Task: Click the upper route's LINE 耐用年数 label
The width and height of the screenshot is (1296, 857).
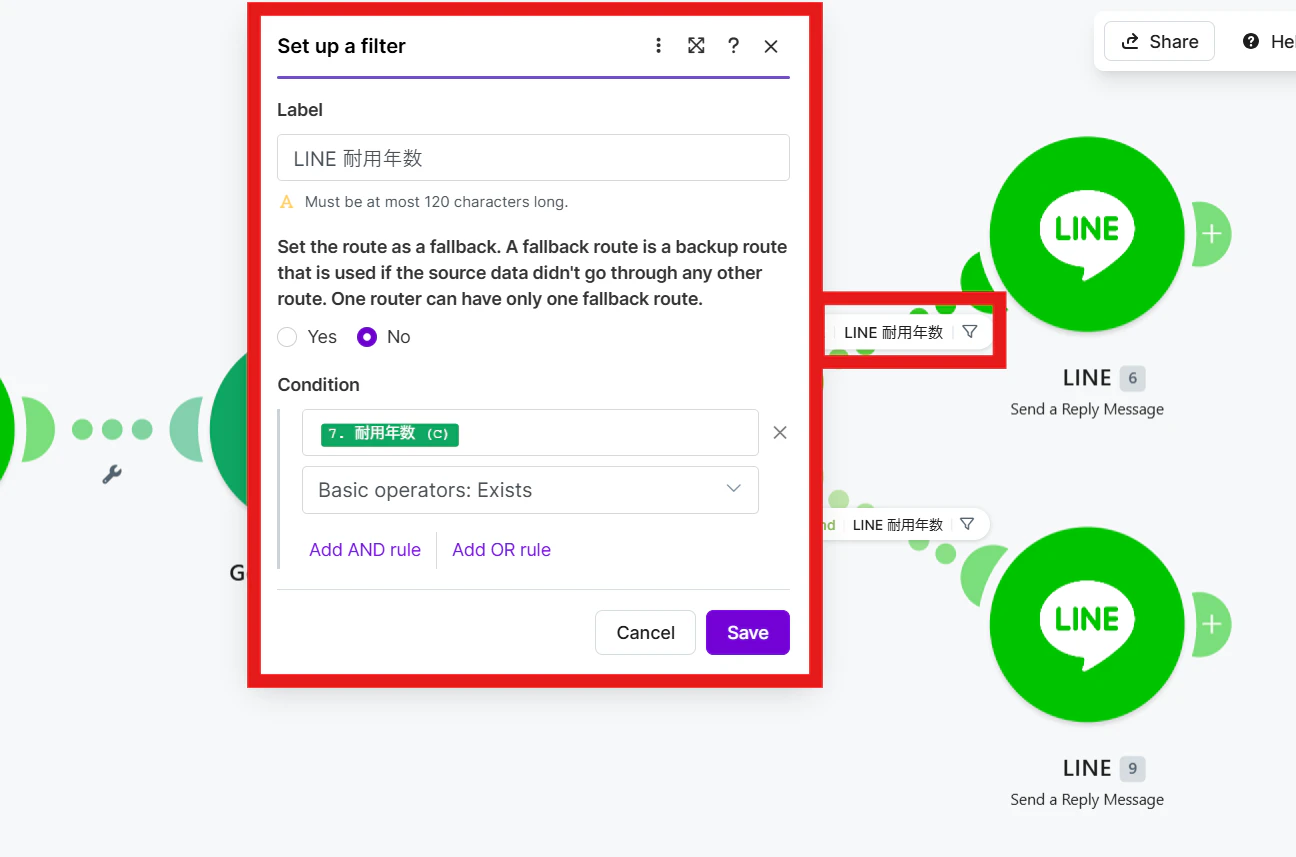Action: [894, 333]
